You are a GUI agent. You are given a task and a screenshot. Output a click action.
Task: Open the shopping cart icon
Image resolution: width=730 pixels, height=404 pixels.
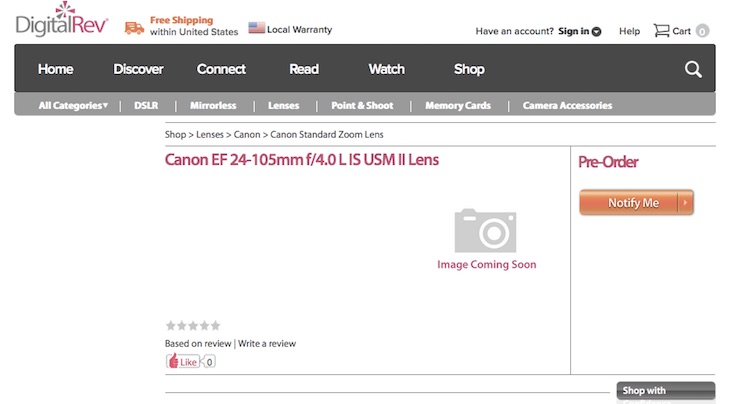tap(661, 30)
